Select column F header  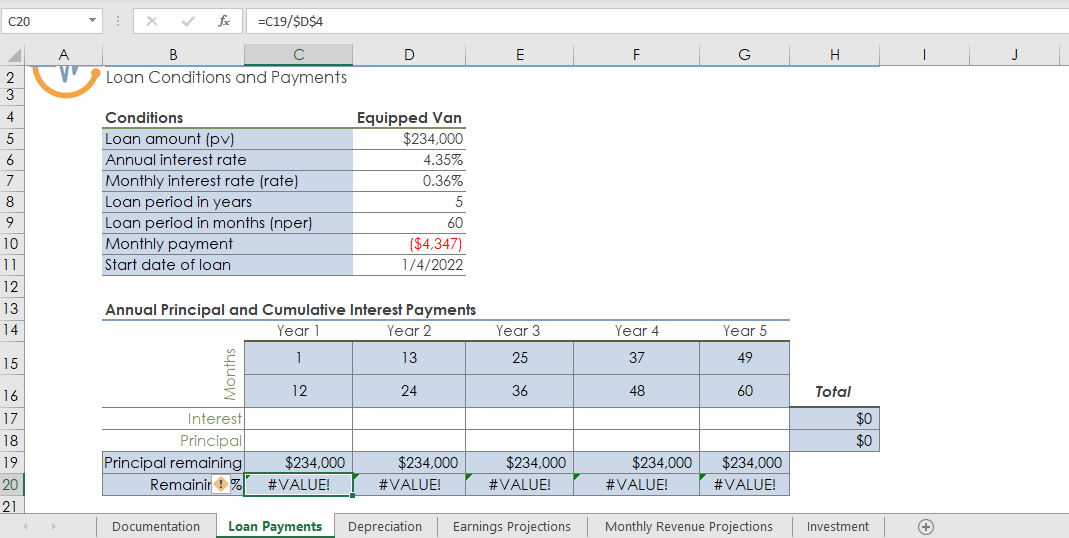point(636,55)
